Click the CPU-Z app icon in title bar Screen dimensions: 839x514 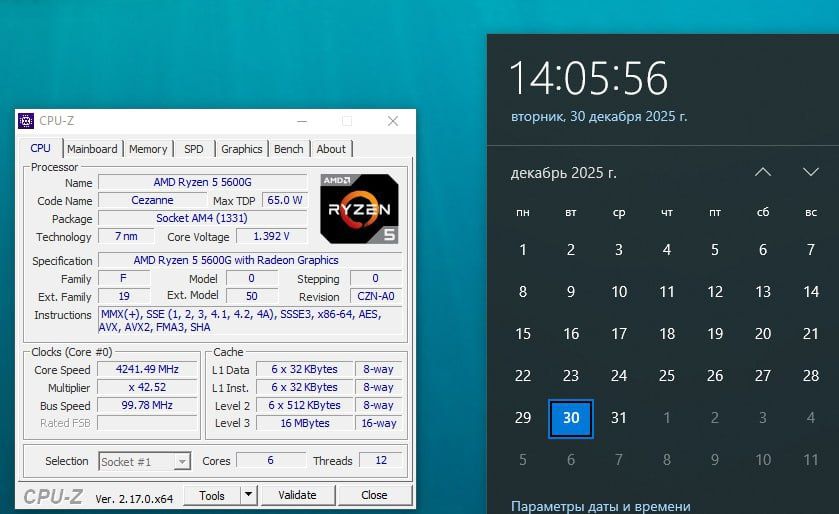pos(26,121)
